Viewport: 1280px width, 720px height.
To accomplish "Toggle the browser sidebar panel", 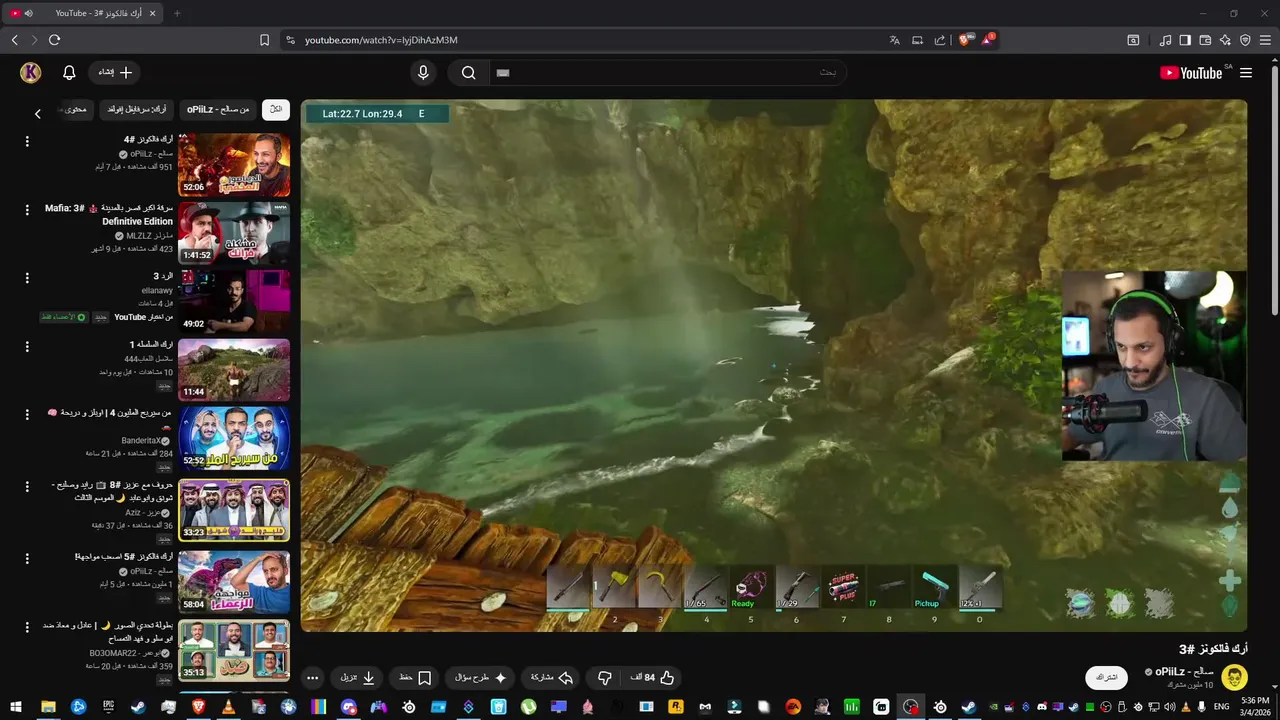I will pyautogui.click(x=1185, y=40).
